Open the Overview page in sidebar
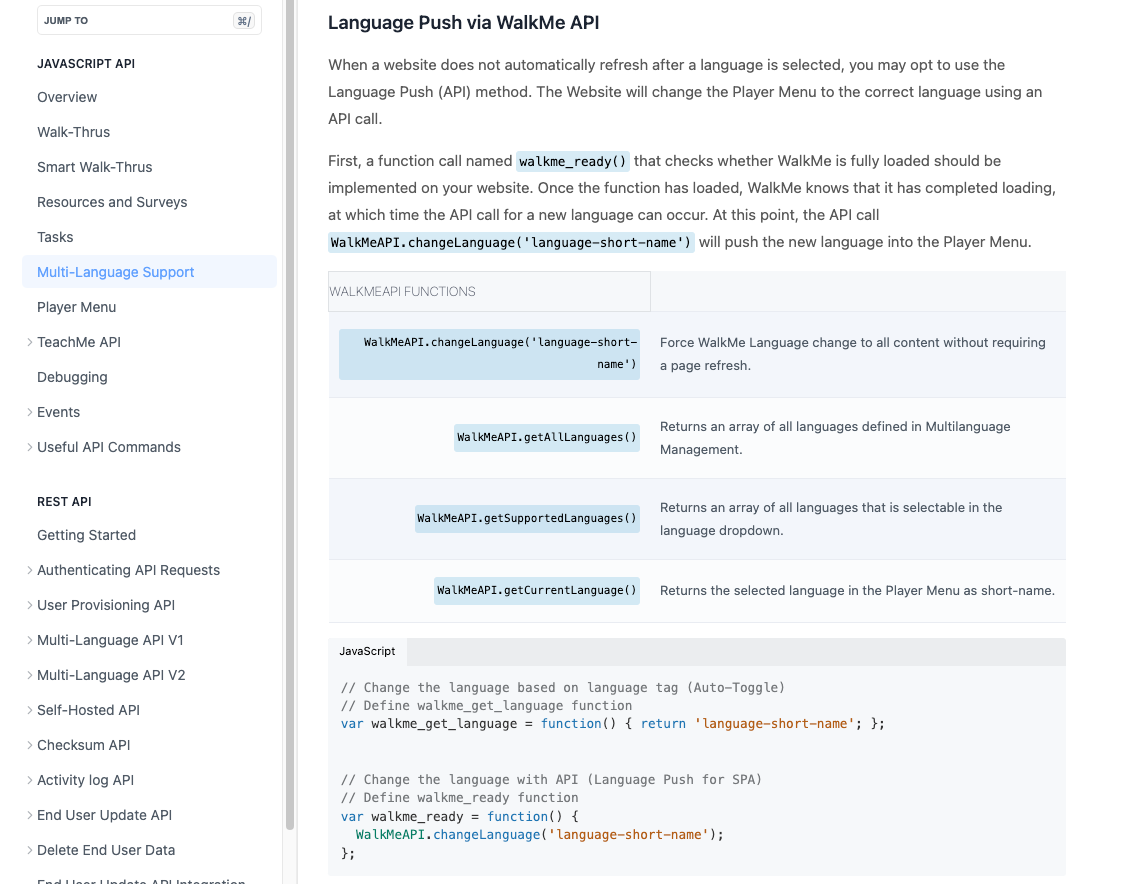This screenshot has height=884, width=1122. [x=67, y=97]
